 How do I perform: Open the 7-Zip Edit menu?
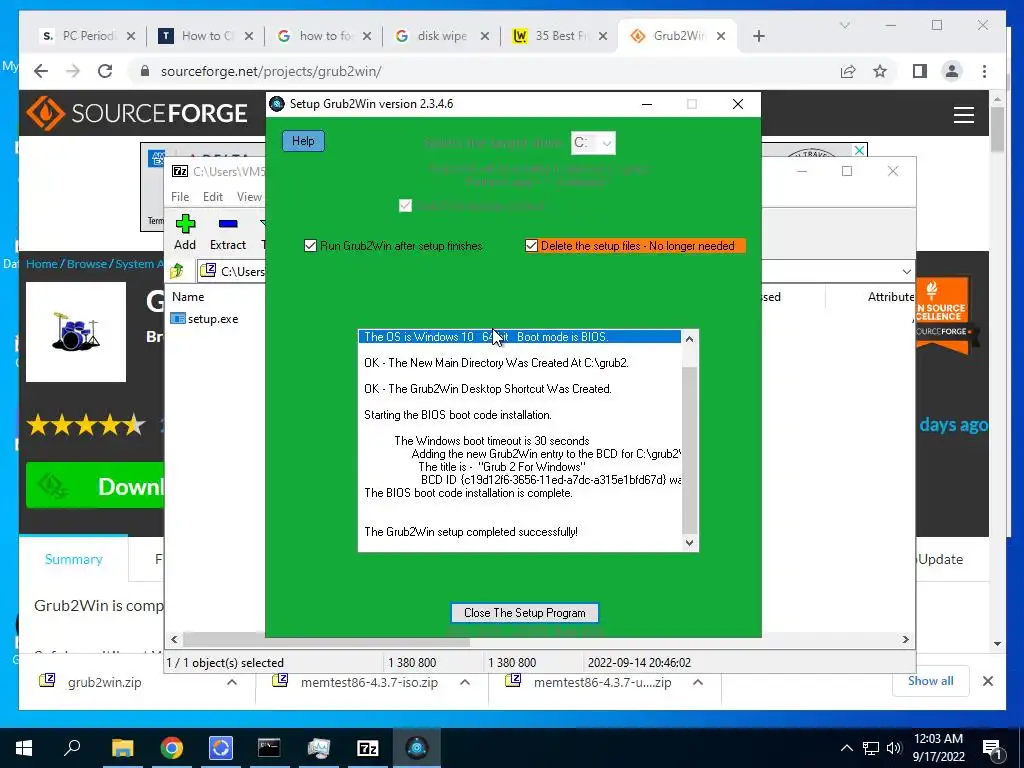212,197
